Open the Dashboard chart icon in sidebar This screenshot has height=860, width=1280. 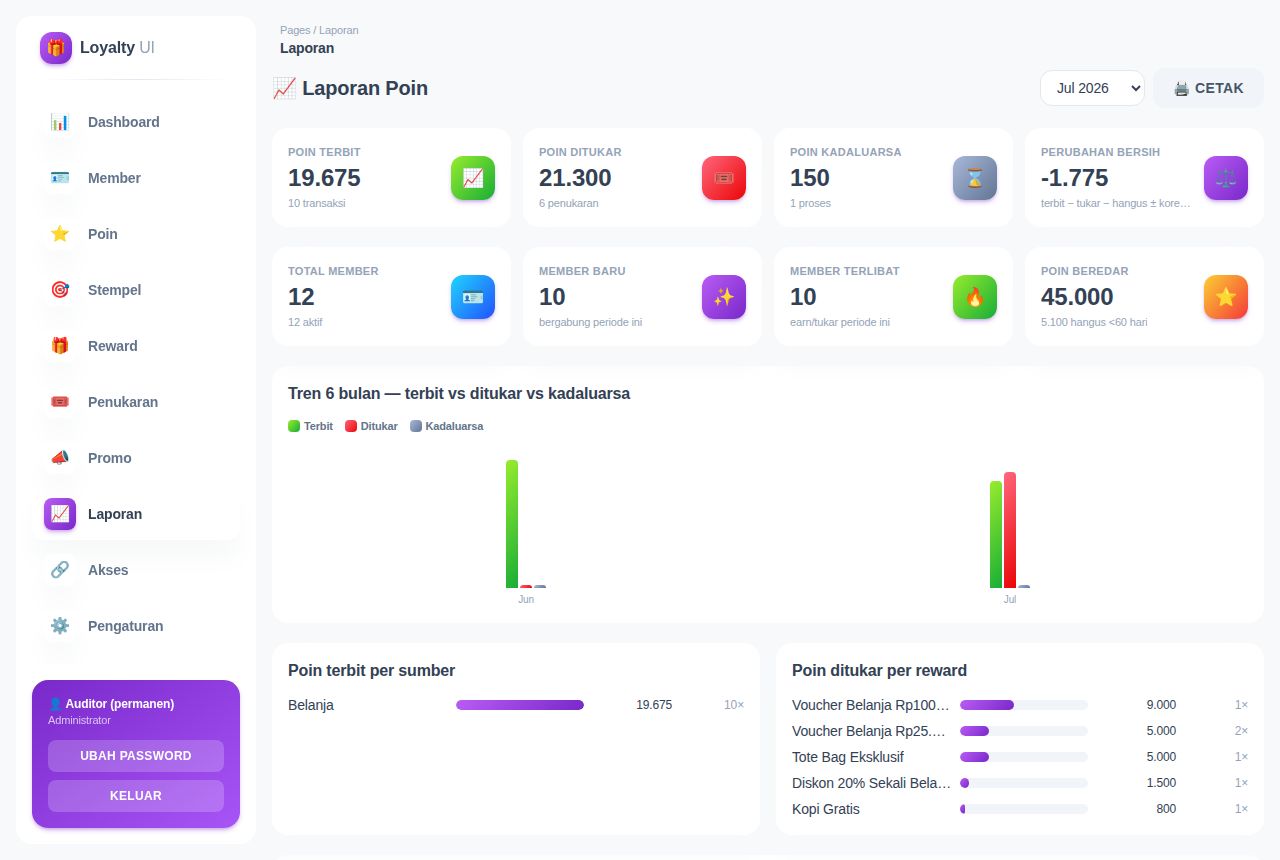(60, 122)
